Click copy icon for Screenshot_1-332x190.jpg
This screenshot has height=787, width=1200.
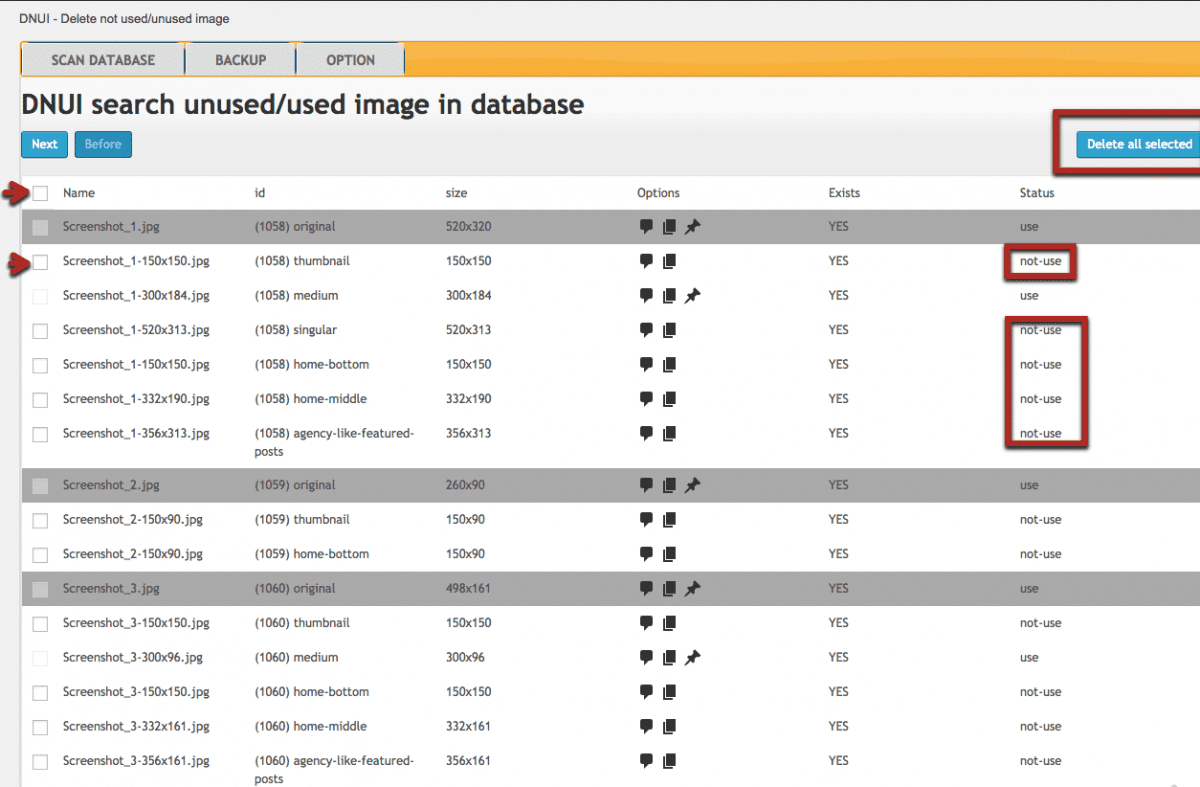click(669, 399)
